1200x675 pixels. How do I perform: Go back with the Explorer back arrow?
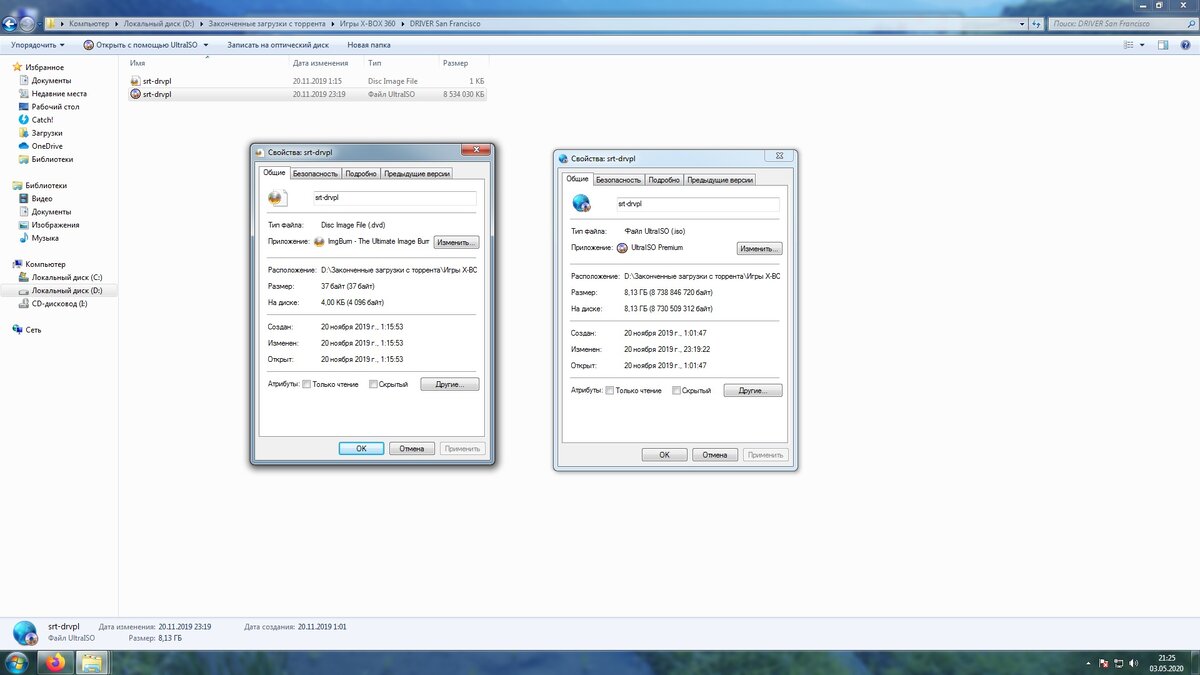pyautogui.click(x=10, y=23)
